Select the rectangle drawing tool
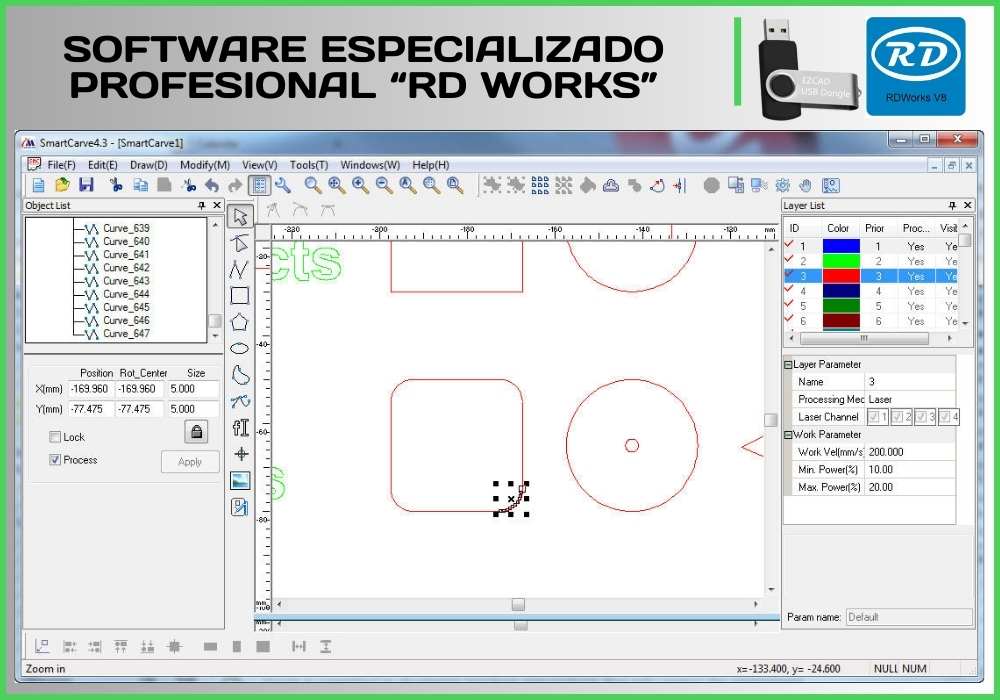Image resolution: width=1000 pixels, height=700 pixels. 239,296
